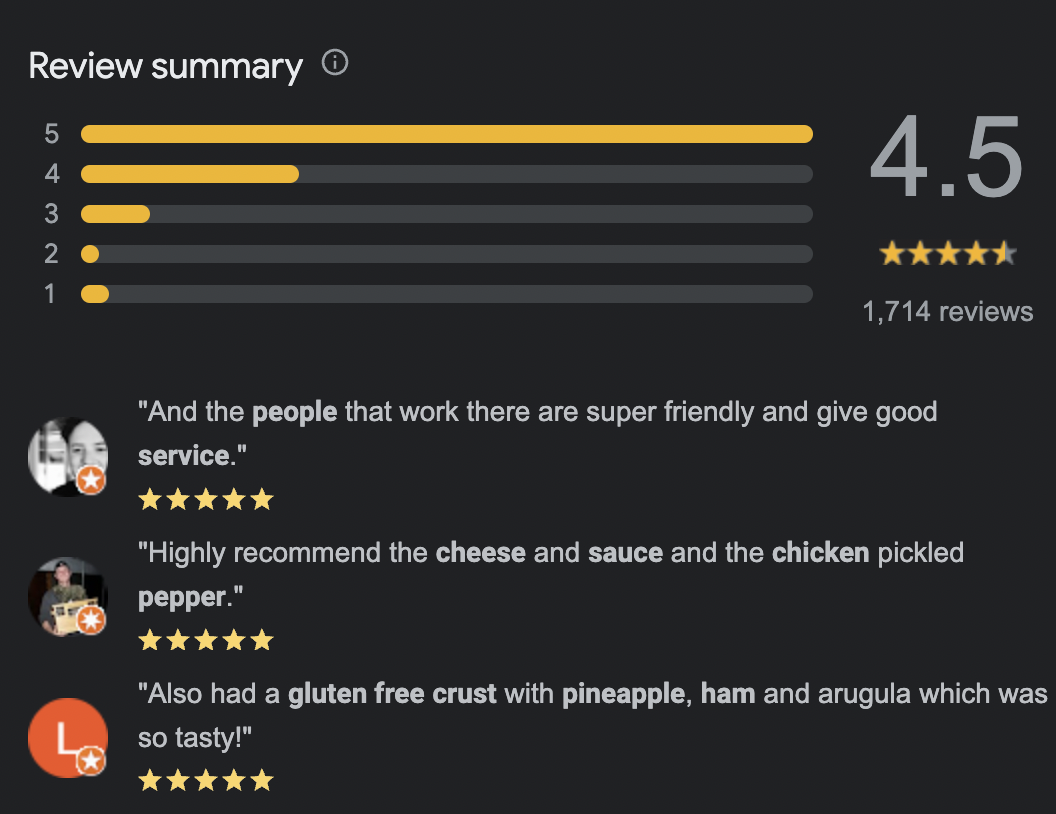Click the Local Guide badge on the L avatar
Image resolution: width=1056 pixels, height=814 pixels.
91,761
